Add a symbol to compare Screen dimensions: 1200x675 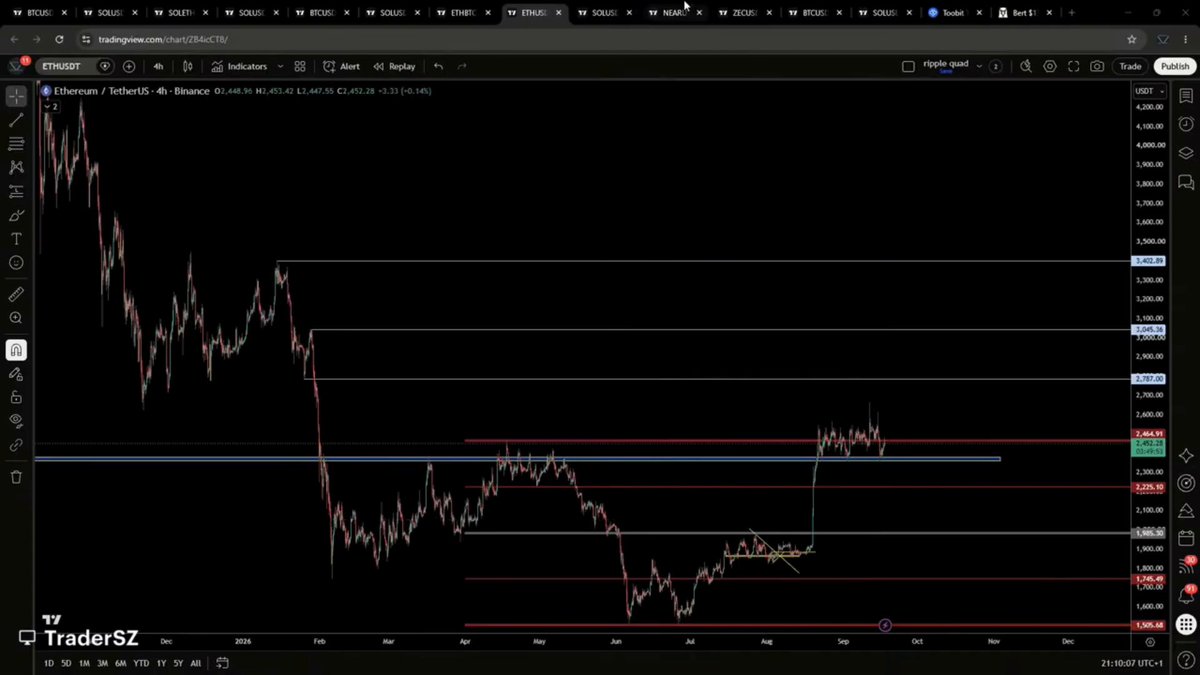click(129, 66)
